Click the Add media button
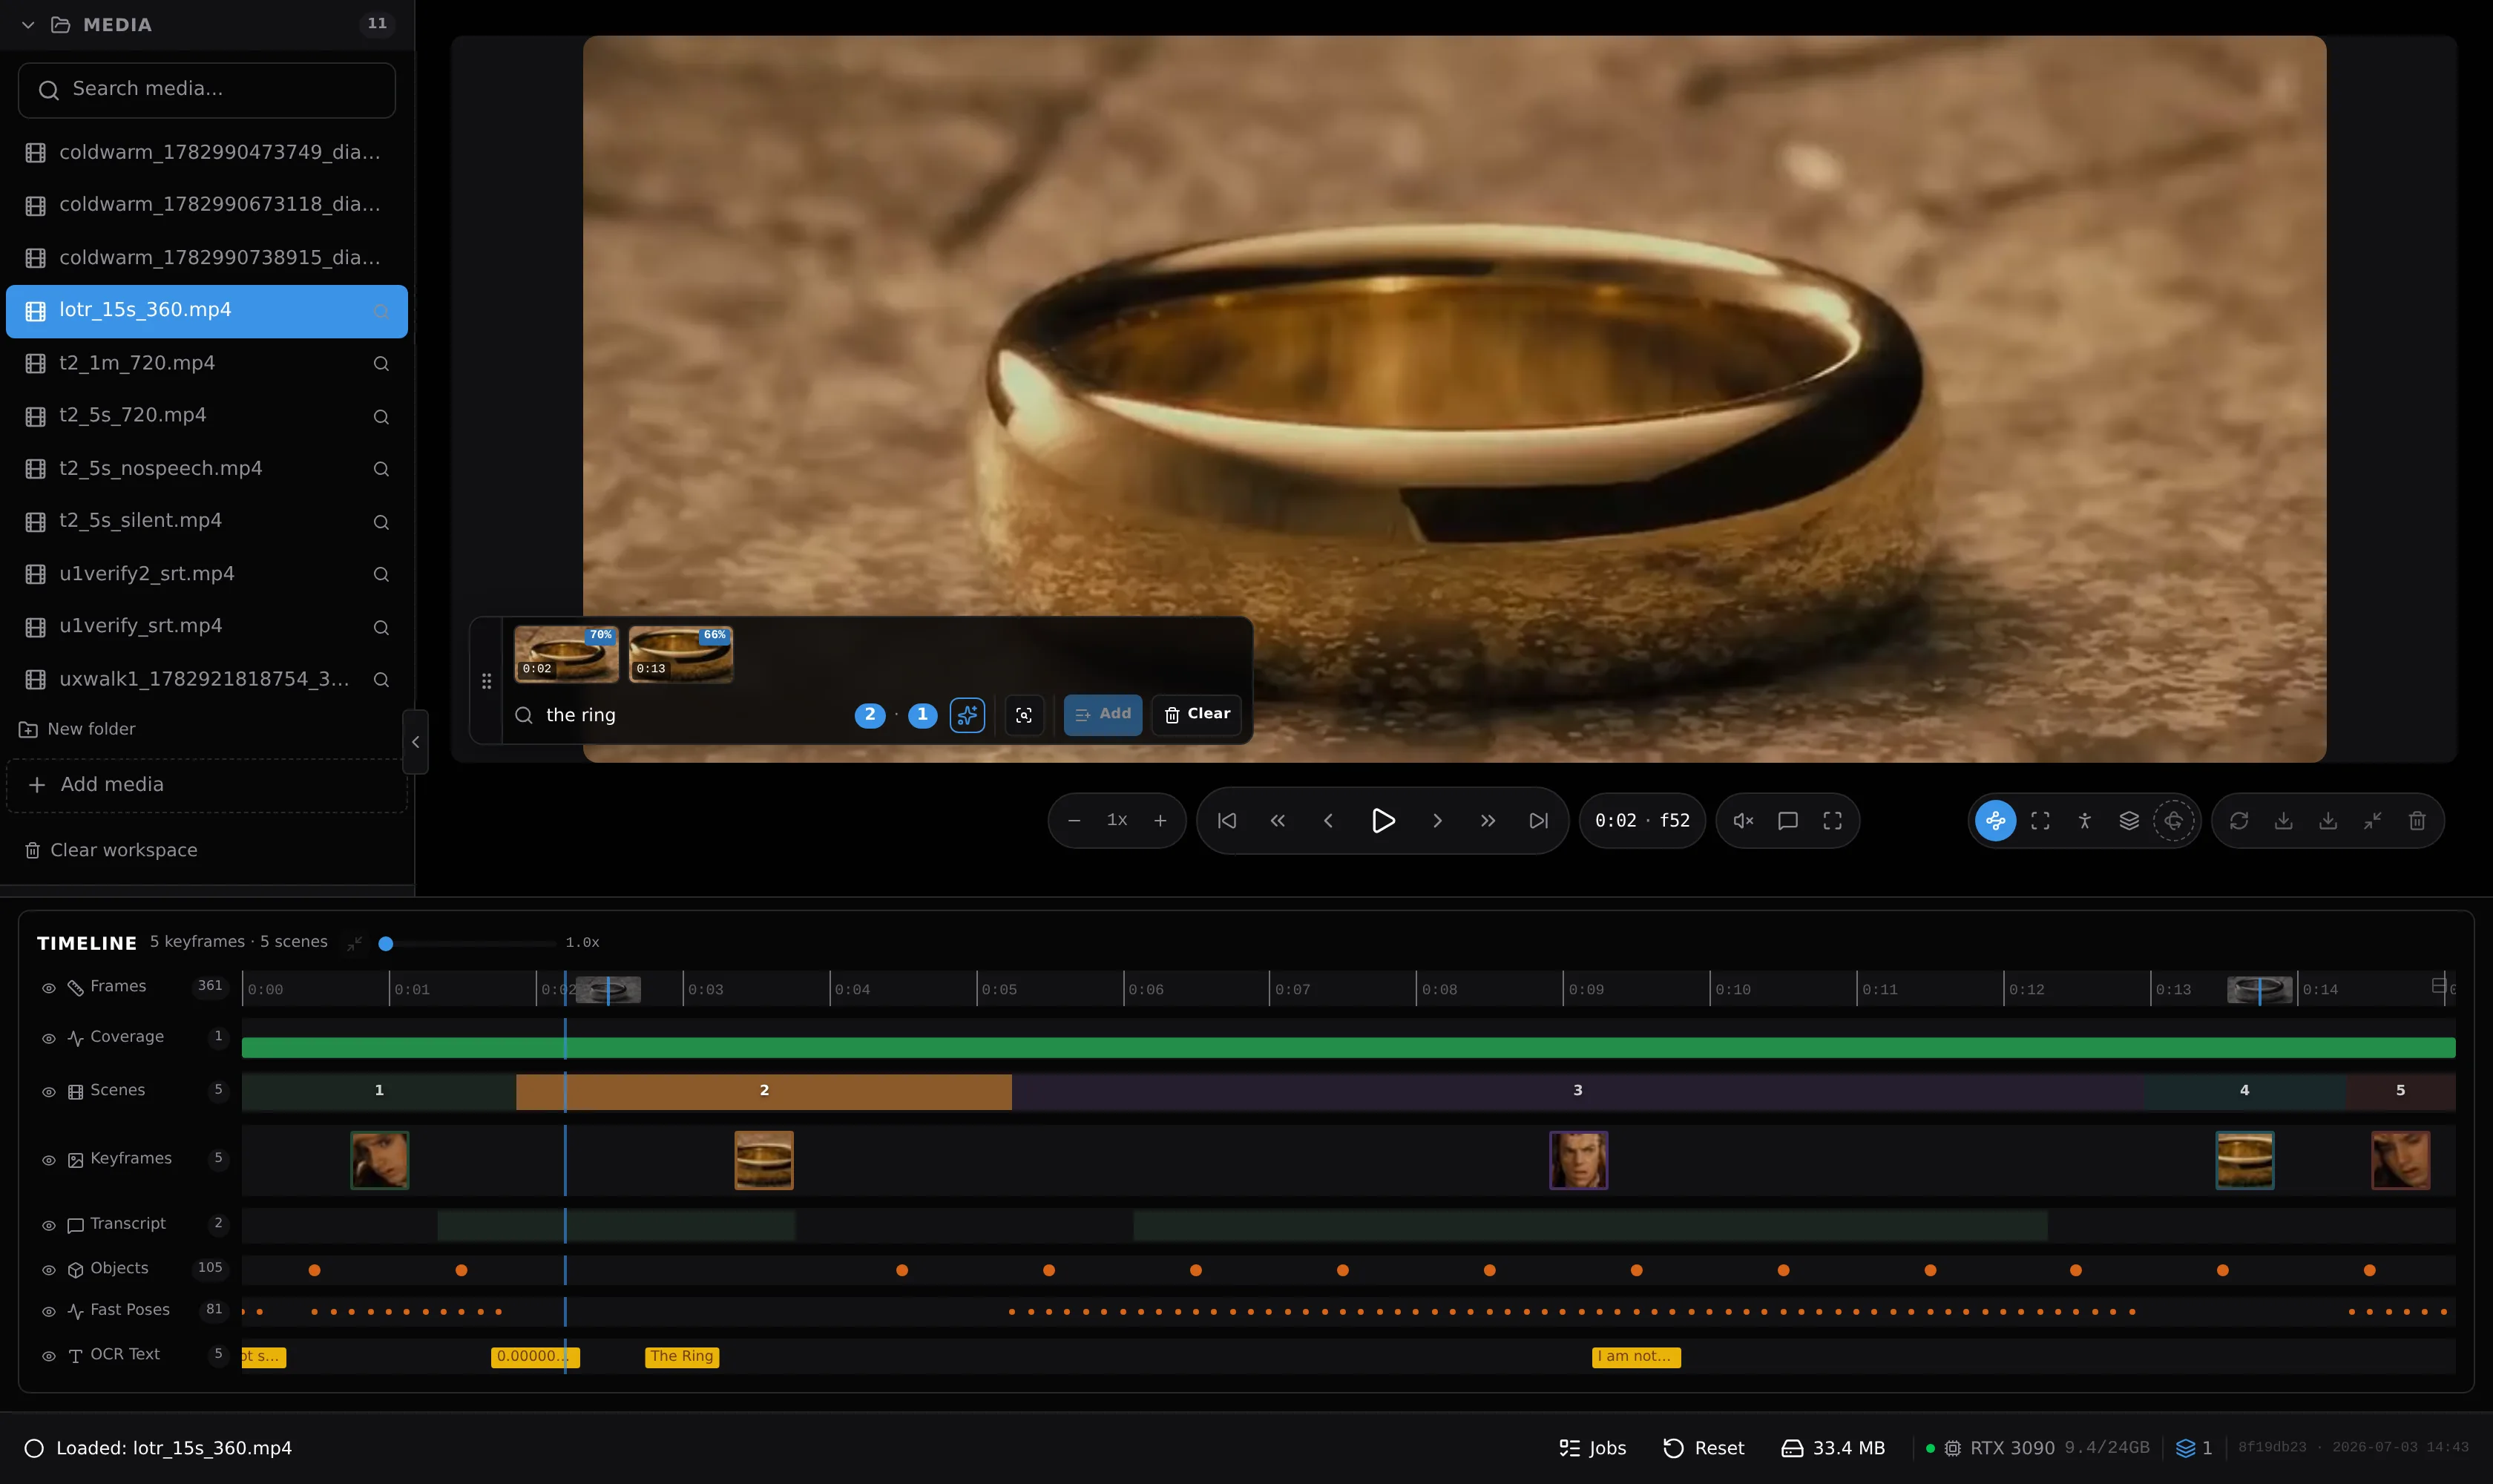This screenshot has width=2493, height=1484. pos(207,785)
